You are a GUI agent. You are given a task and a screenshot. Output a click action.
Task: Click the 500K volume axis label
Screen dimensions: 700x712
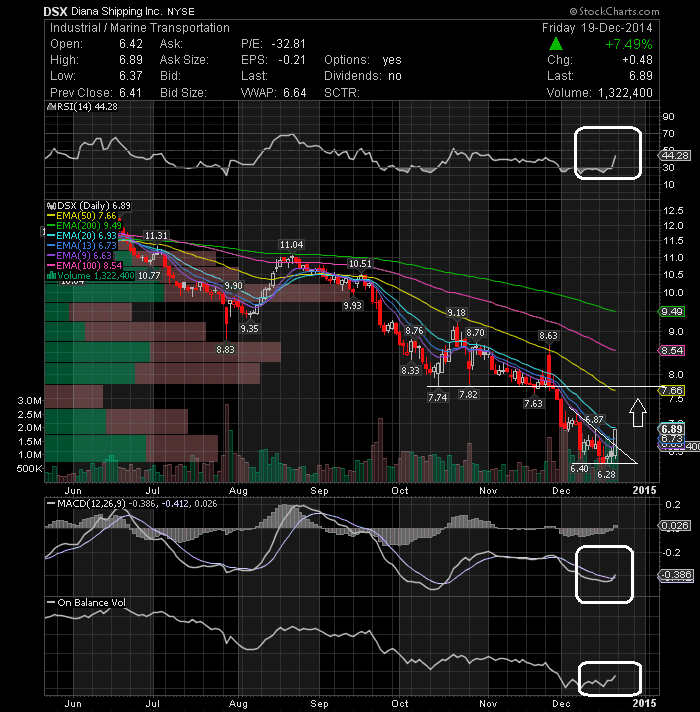pyautogui.click(x=29, y=468)
